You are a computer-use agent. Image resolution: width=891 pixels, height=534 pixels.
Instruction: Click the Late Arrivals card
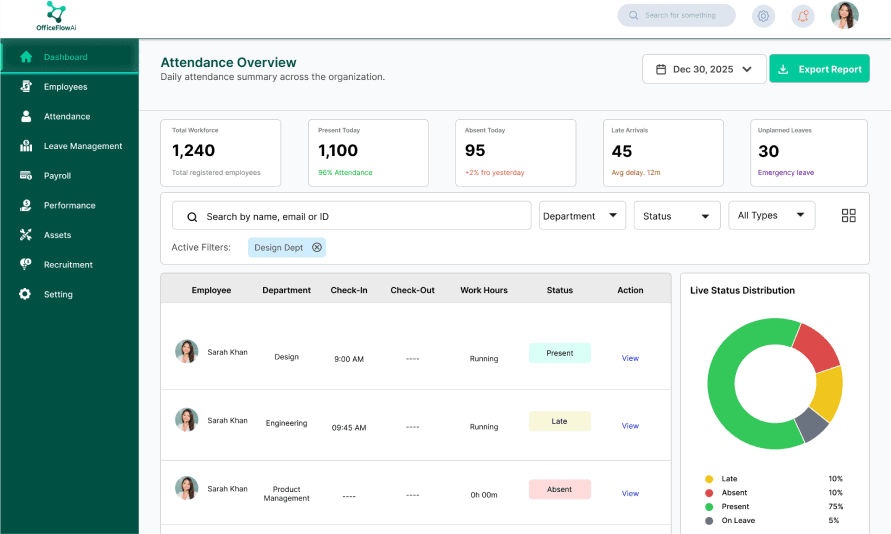[663, 153]
